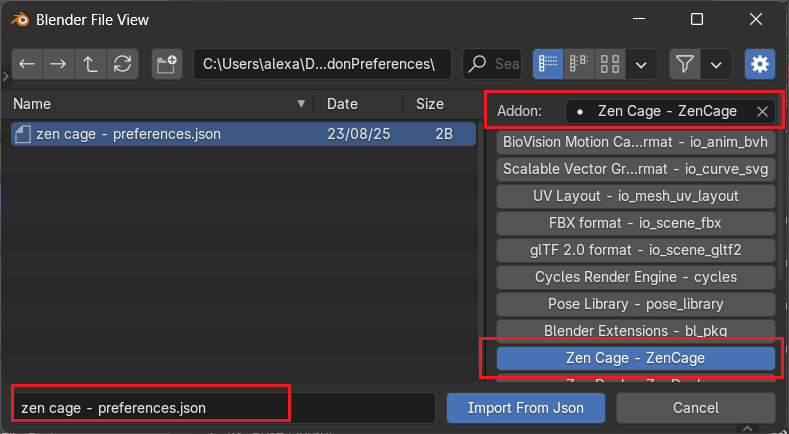789x434 pixels.
Task: Choose glTF 2.0 format addon entry
Action: tap(636, 250)
